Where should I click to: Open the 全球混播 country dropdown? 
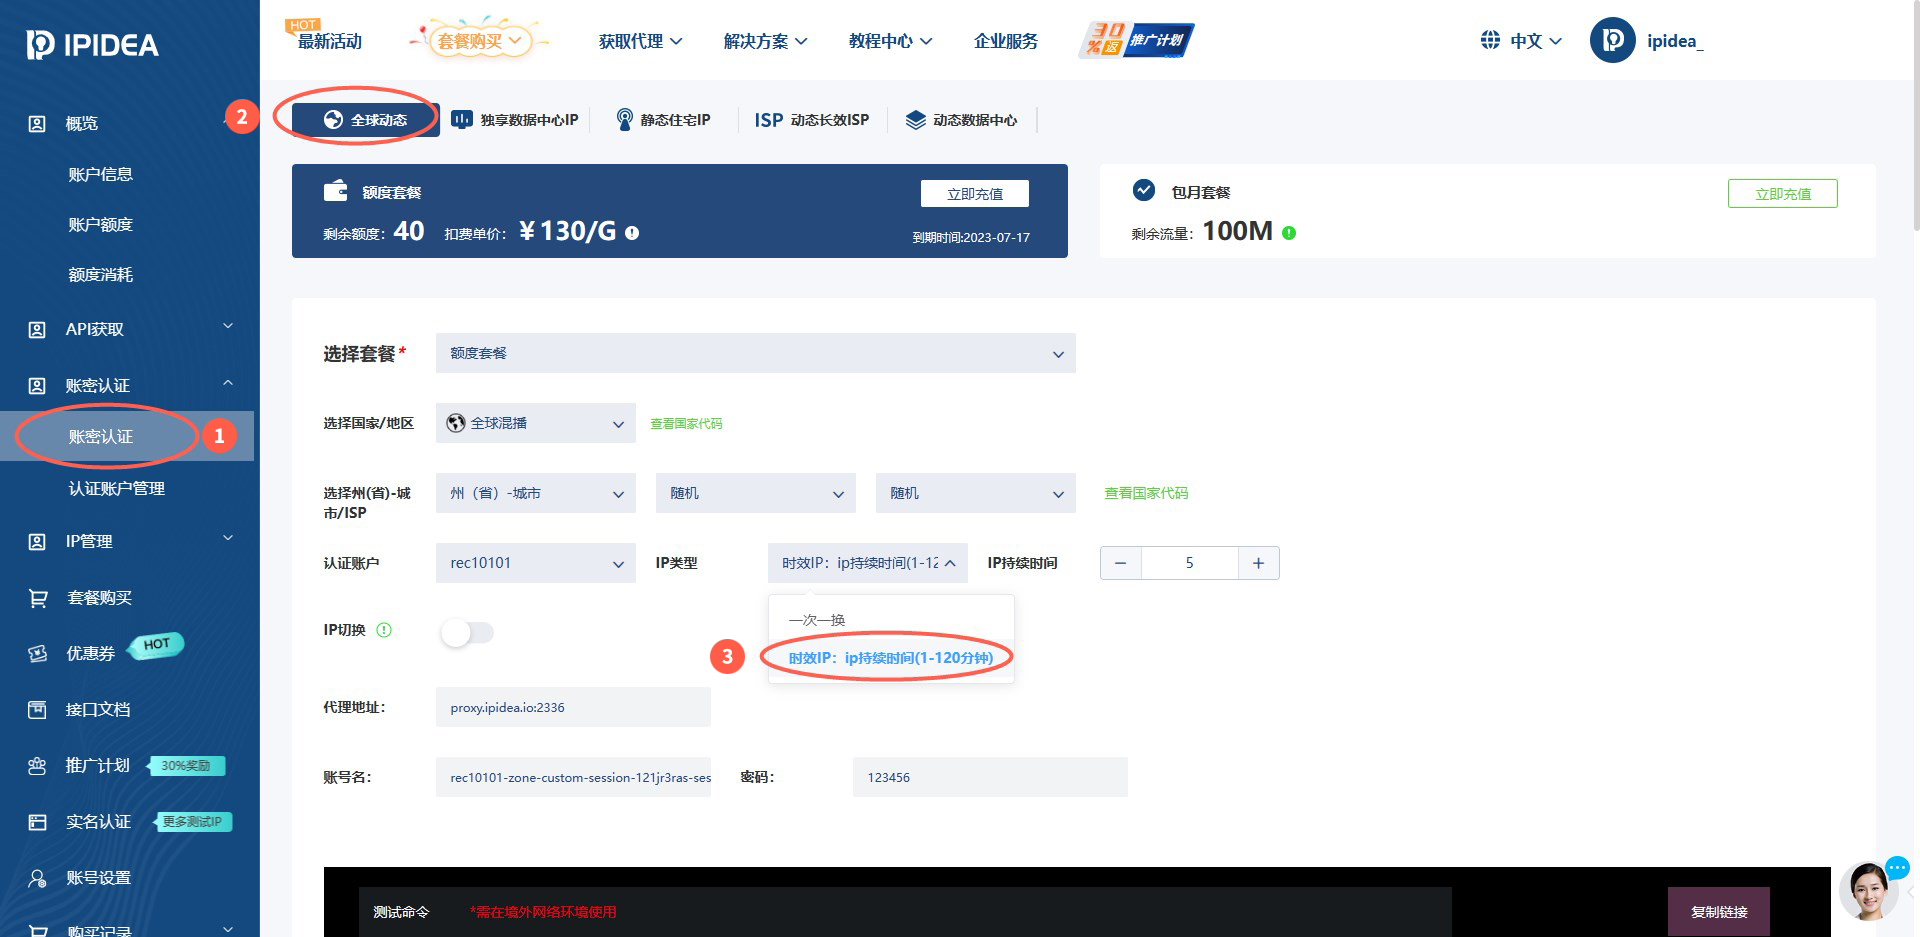pyautogui.click(x=536, y=423)
